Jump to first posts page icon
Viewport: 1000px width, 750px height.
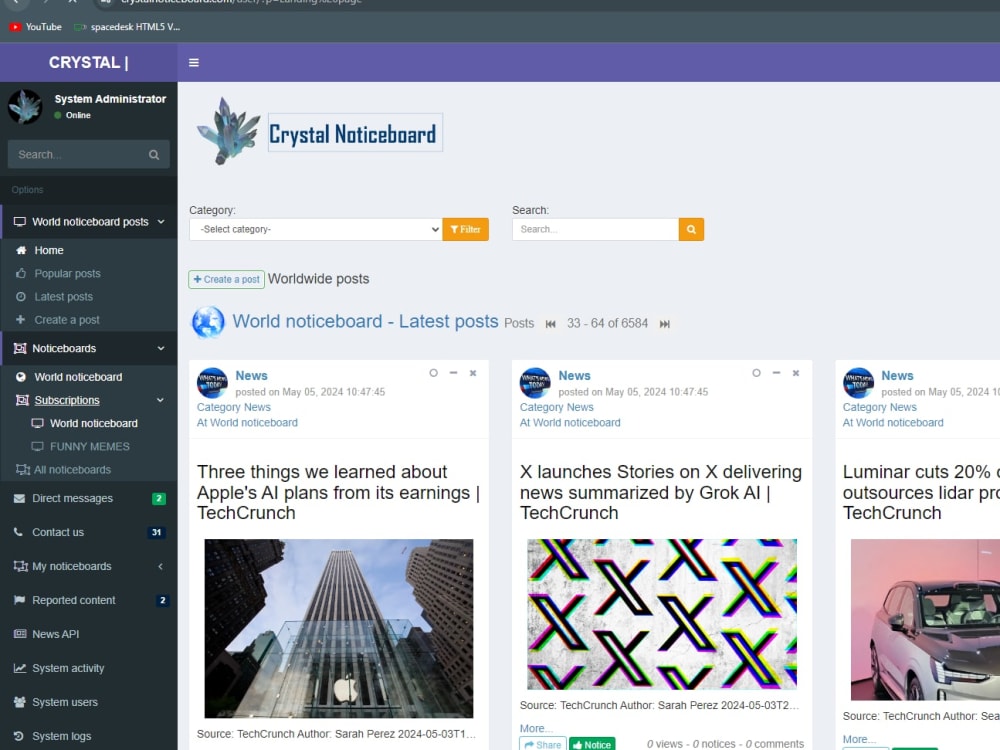click(550, 324)
